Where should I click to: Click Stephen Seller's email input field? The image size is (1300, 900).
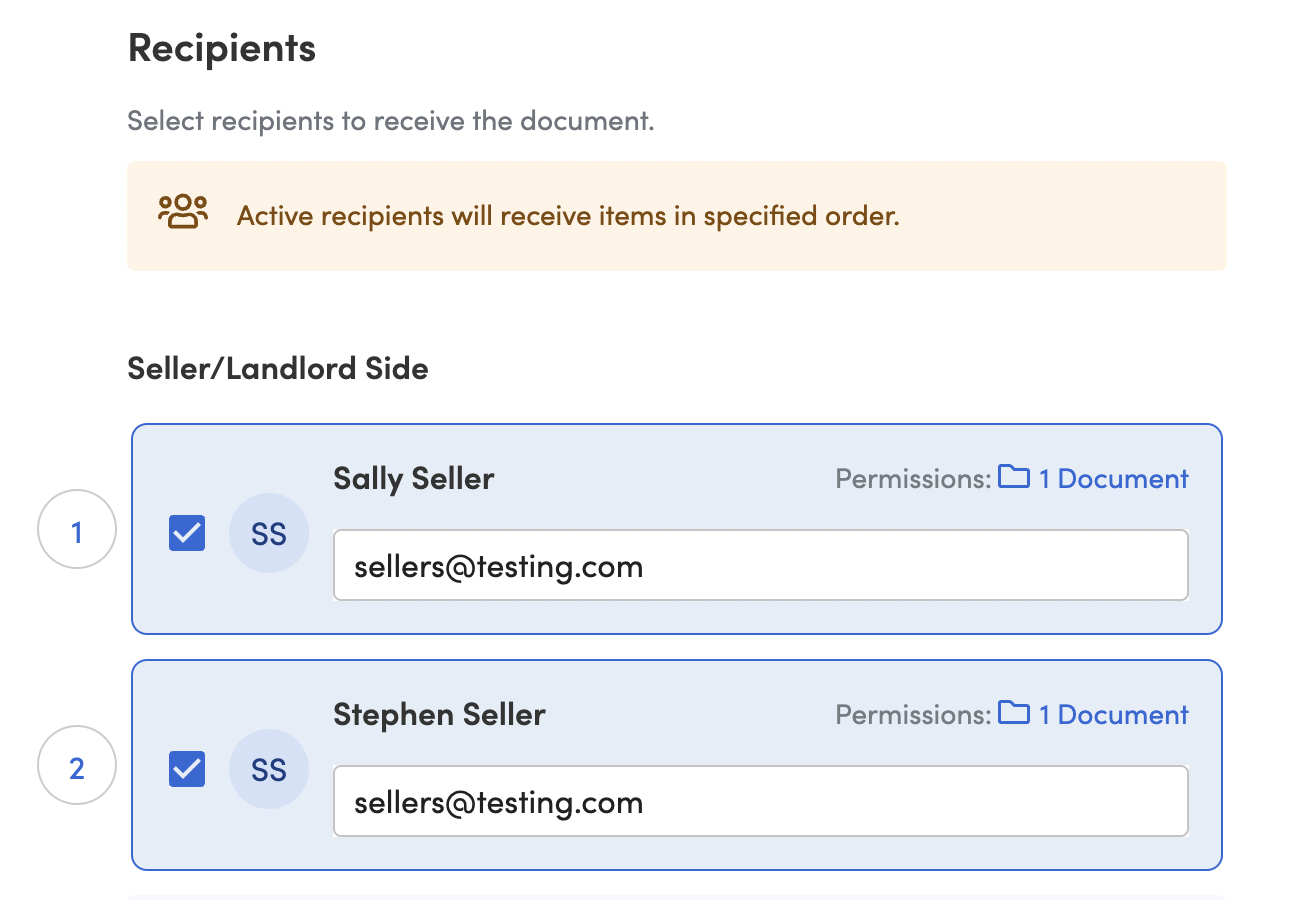[x=761, y=802]
